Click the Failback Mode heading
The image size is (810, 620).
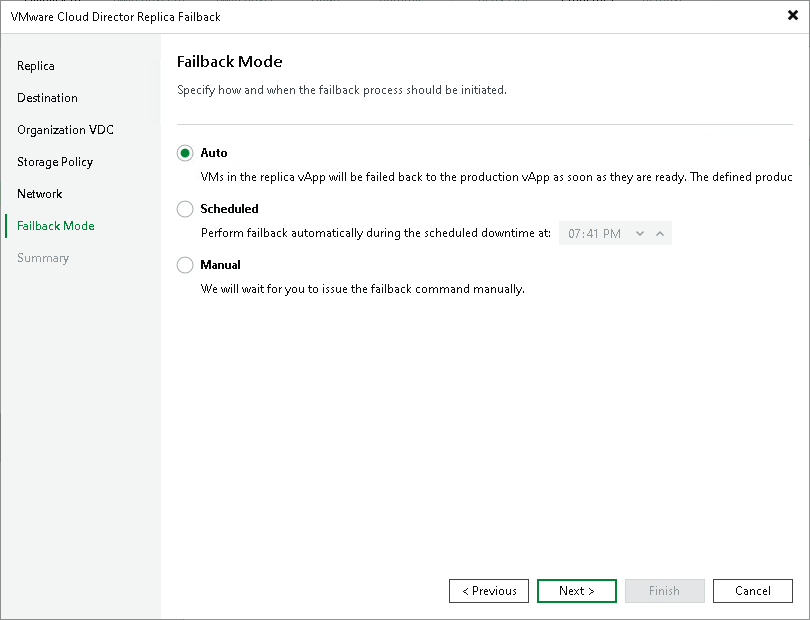click(x=229, y=61)
